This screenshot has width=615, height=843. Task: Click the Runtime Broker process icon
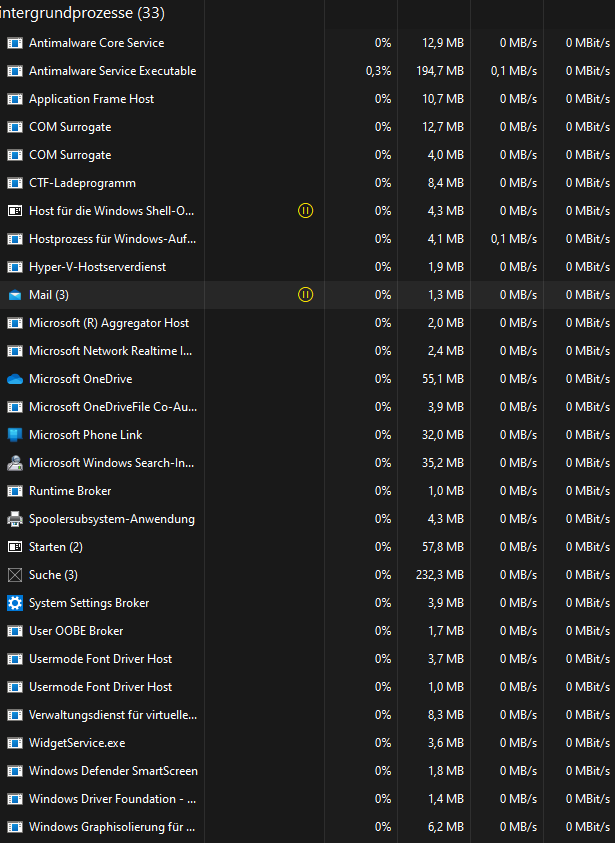coord(15,491)
